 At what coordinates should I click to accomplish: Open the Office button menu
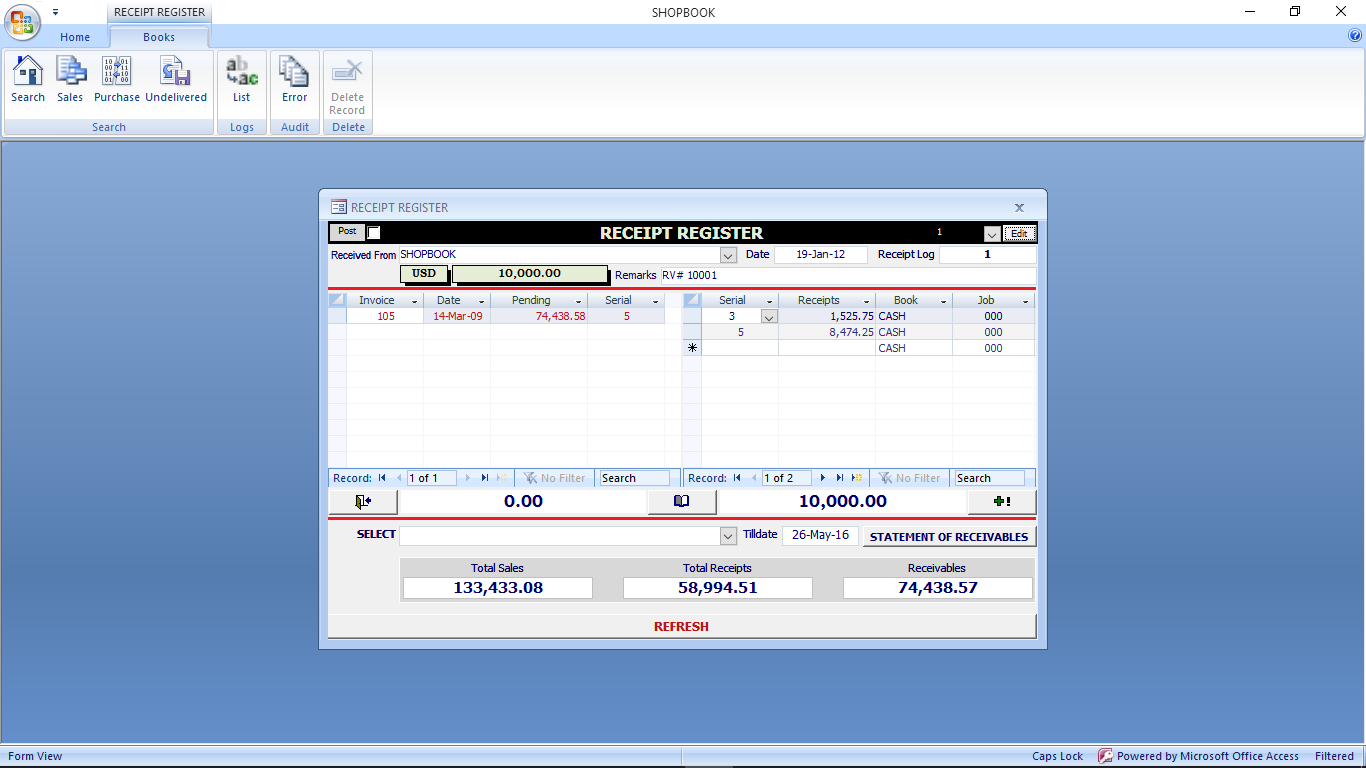click(23, 22)
